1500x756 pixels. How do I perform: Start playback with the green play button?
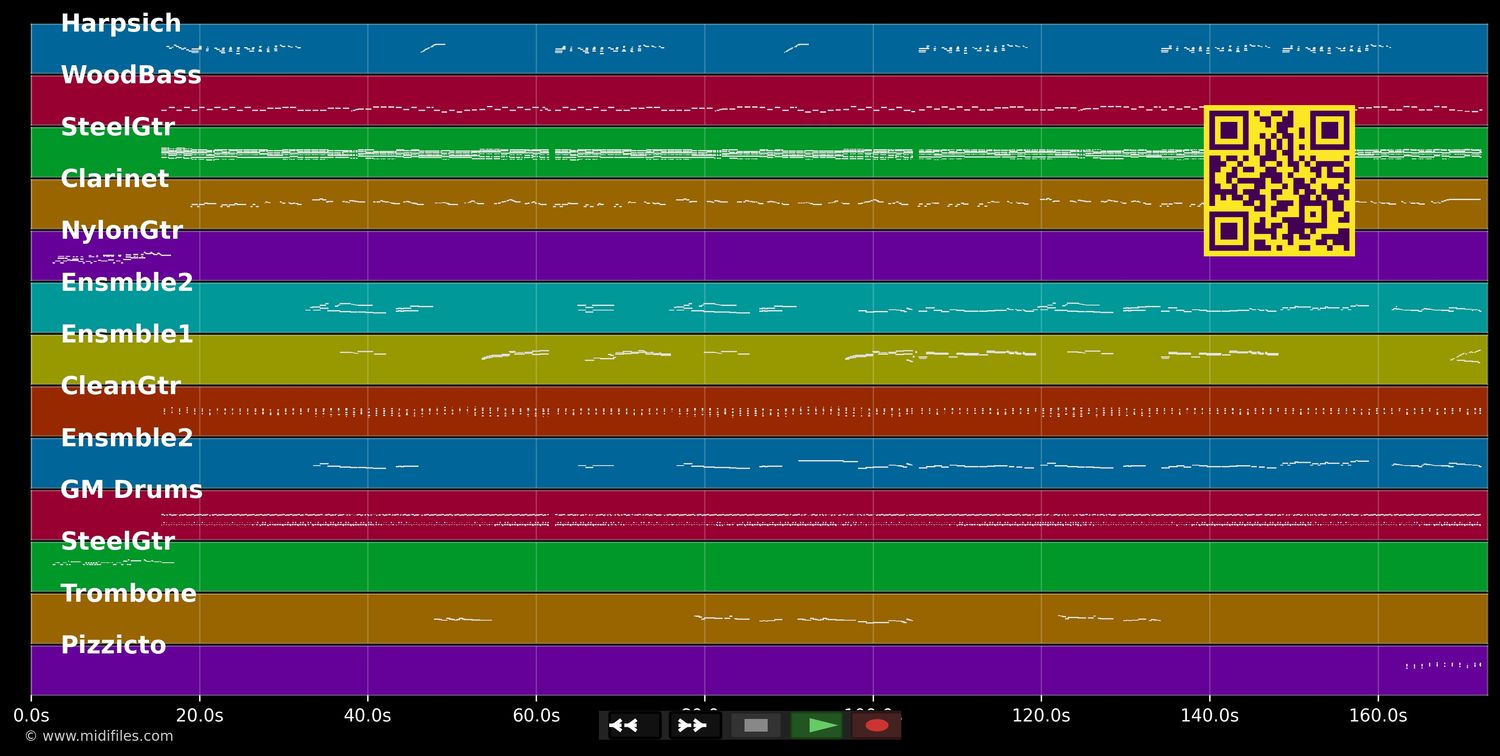[x=818, y=725]
